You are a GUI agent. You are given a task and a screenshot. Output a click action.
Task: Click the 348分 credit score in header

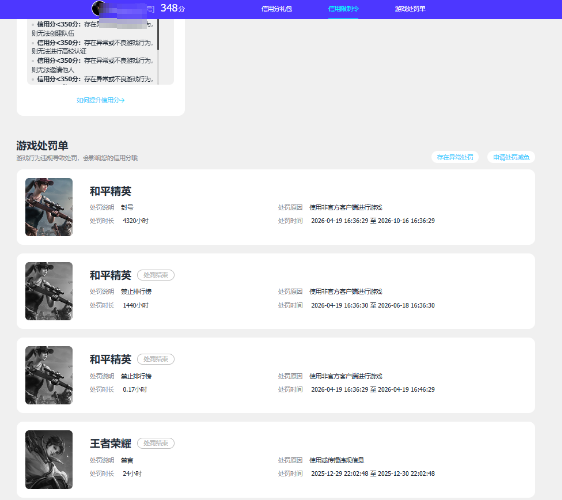click(x=173, y=8)
